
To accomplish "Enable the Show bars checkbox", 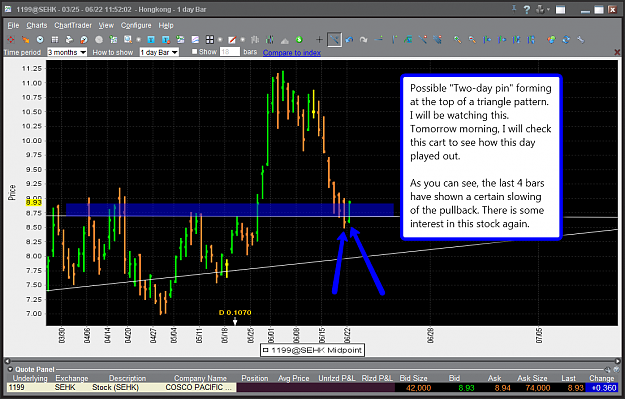I will click(195, 51).
